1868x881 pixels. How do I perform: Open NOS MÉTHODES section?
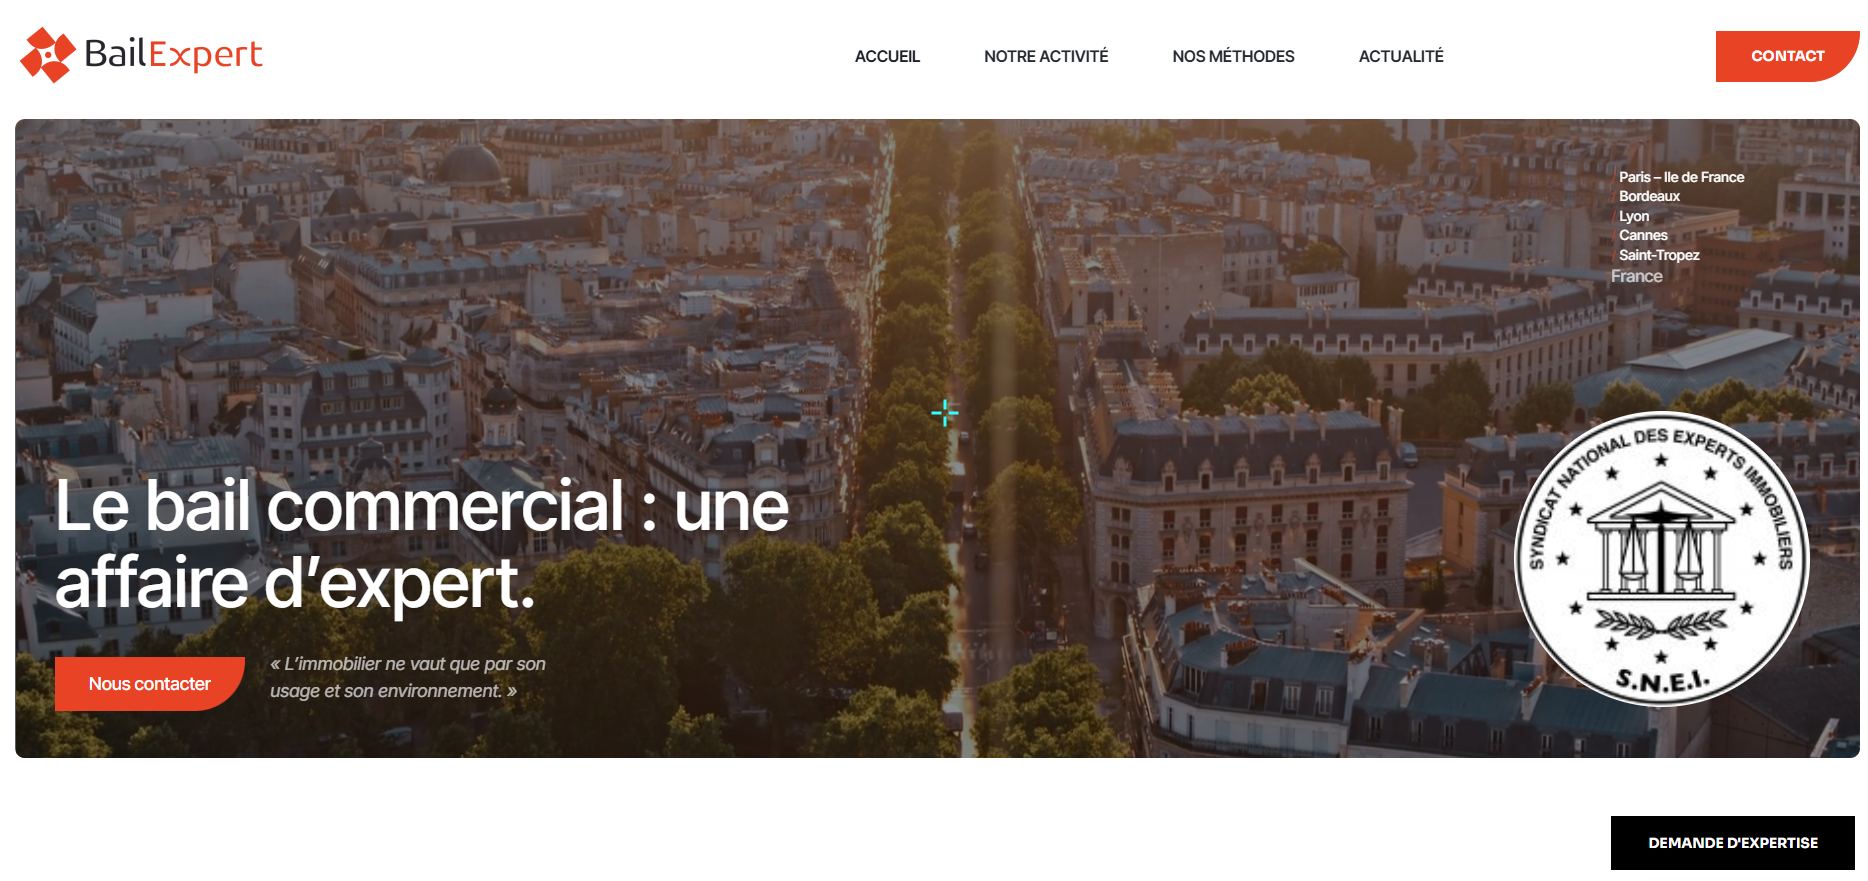1233,56
